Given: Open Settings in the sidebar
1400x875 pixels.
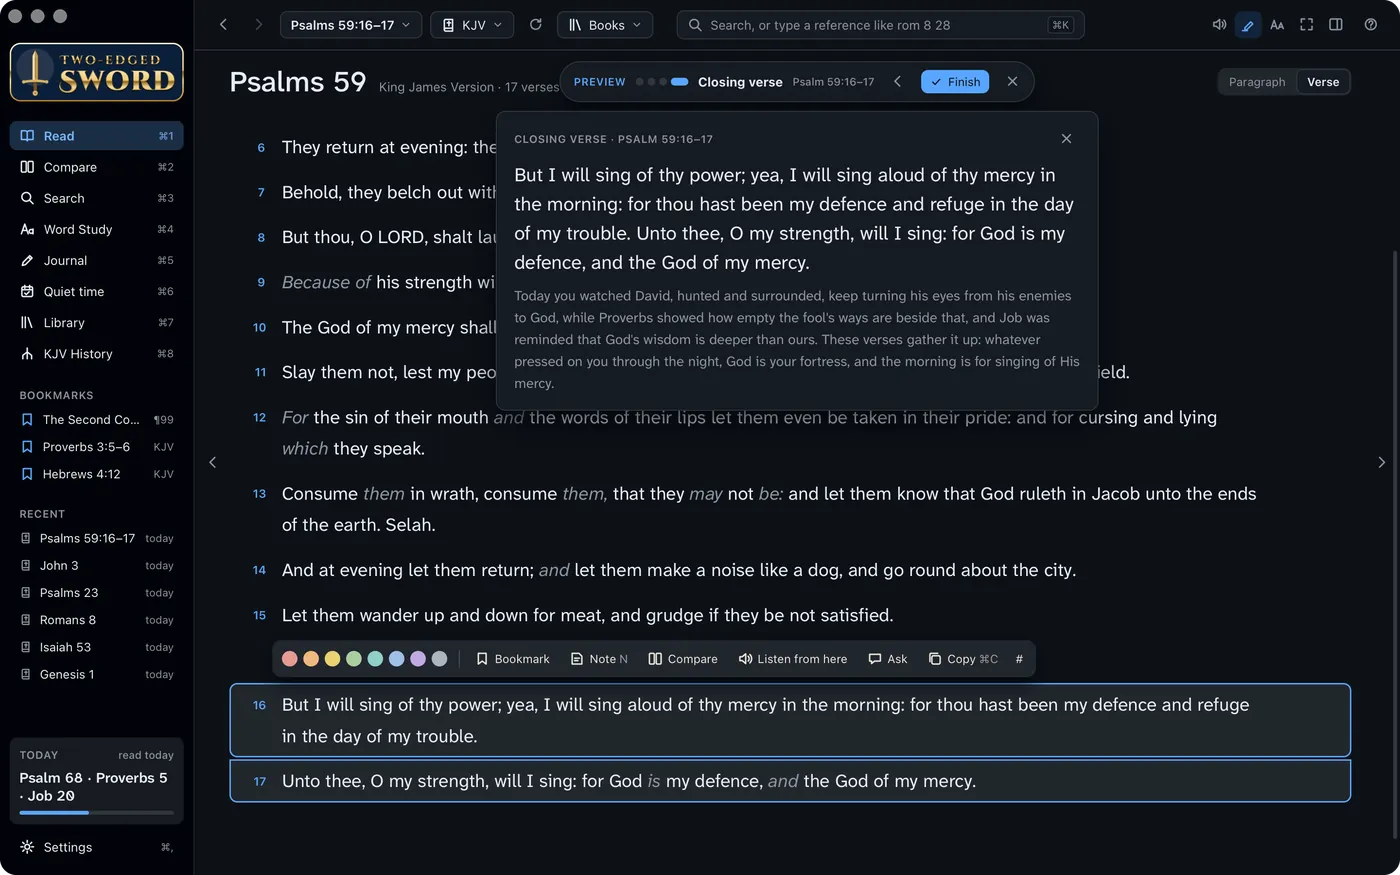Looking at the screenshot, I should click(97, 847).
